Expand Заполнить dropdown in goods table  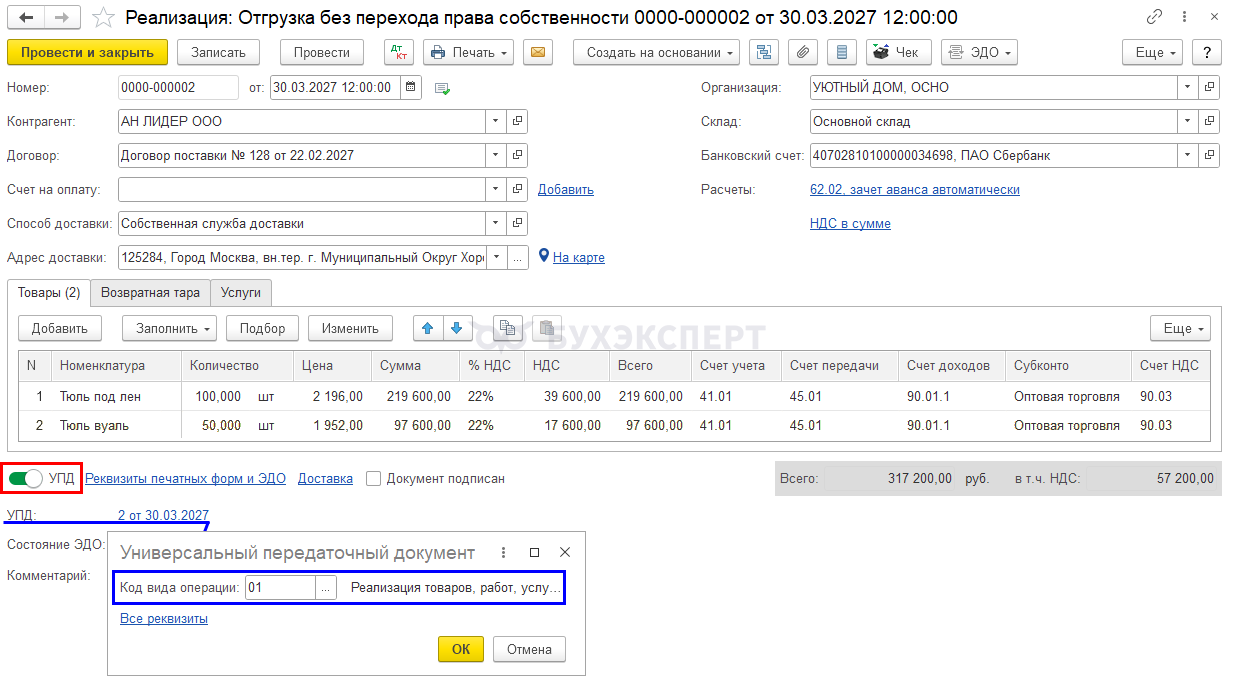(169, 328)
